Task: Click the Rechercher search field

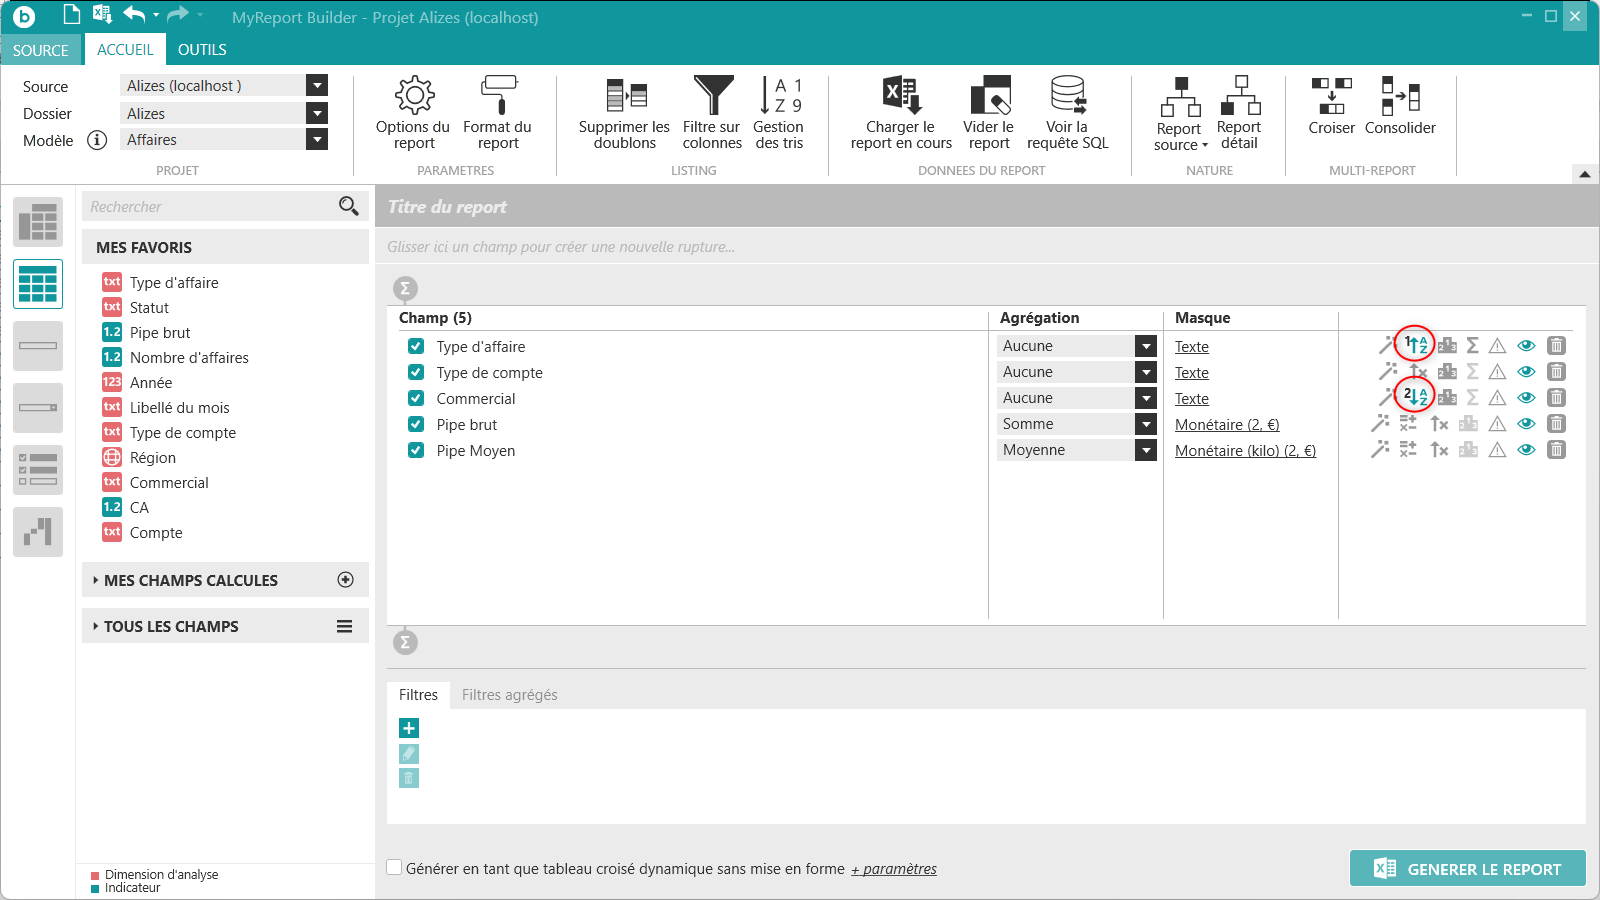Action: point(212,207)
